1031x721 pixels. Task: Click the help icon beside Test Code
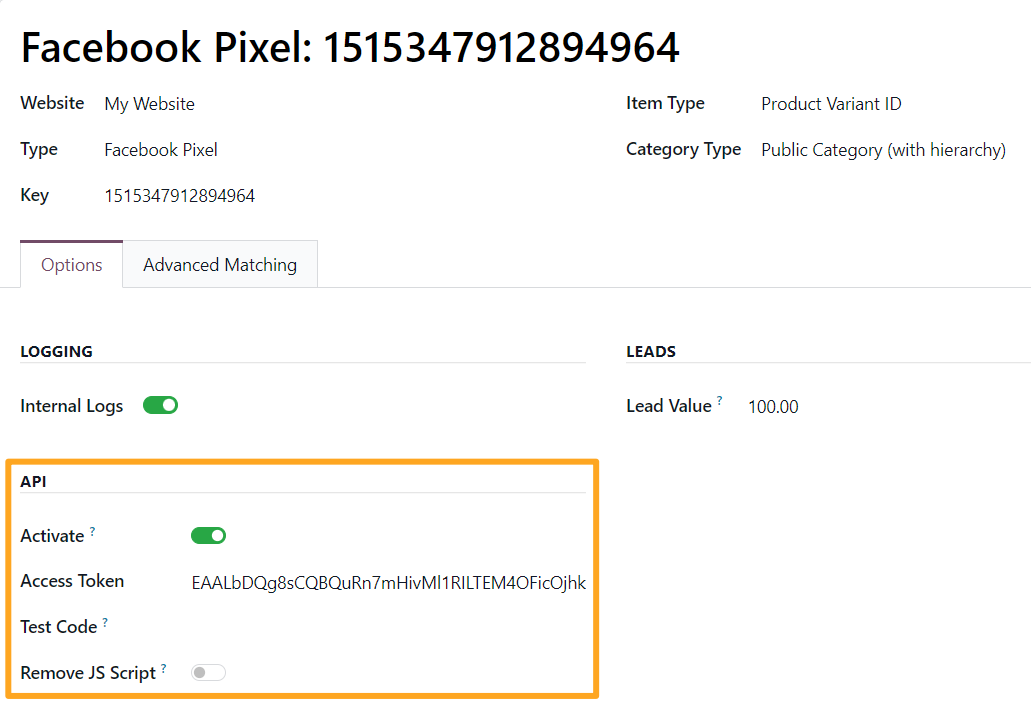click(106, 622)
